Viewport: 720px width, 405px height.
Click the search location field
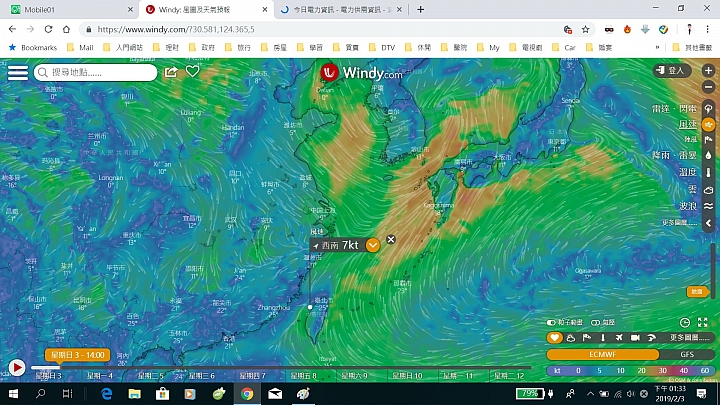(96, 73)
